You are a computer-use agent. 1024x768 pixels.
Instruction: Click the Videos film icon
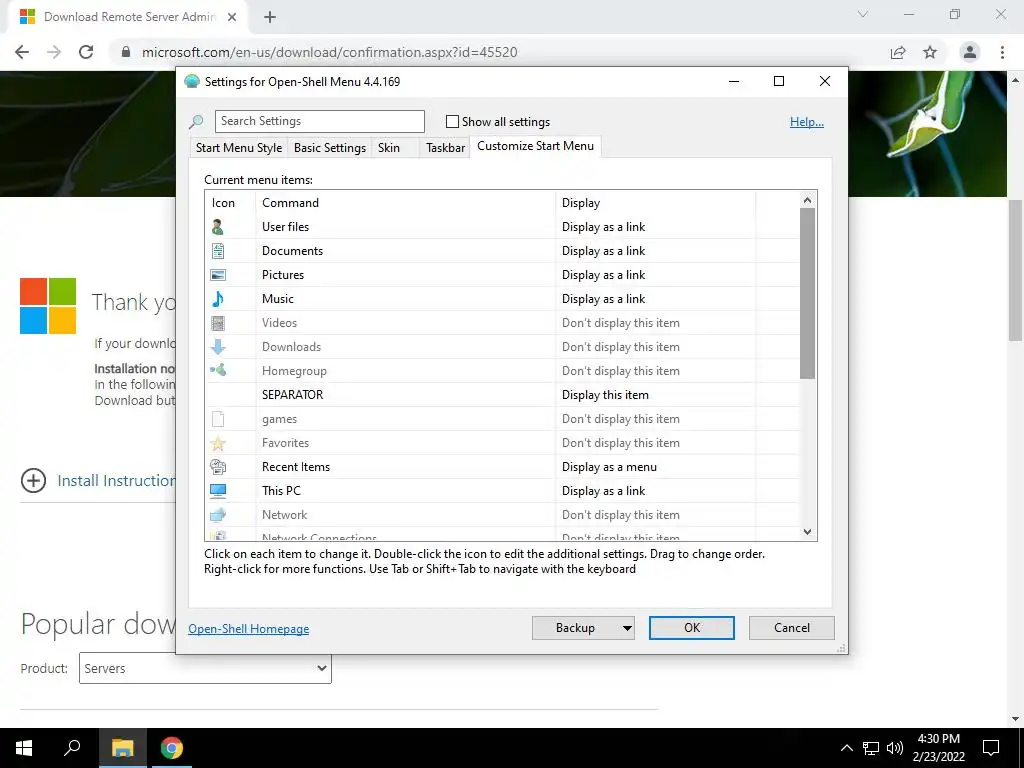click(218, 323)
